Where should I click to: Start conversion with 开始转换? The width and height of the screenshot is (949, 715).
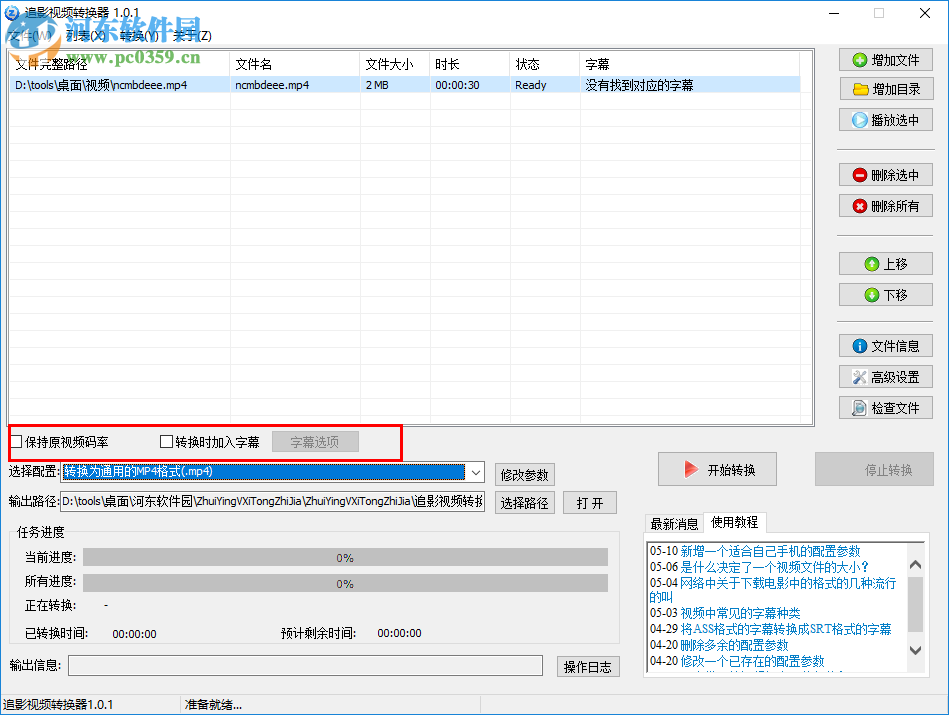tap(717, 469)
